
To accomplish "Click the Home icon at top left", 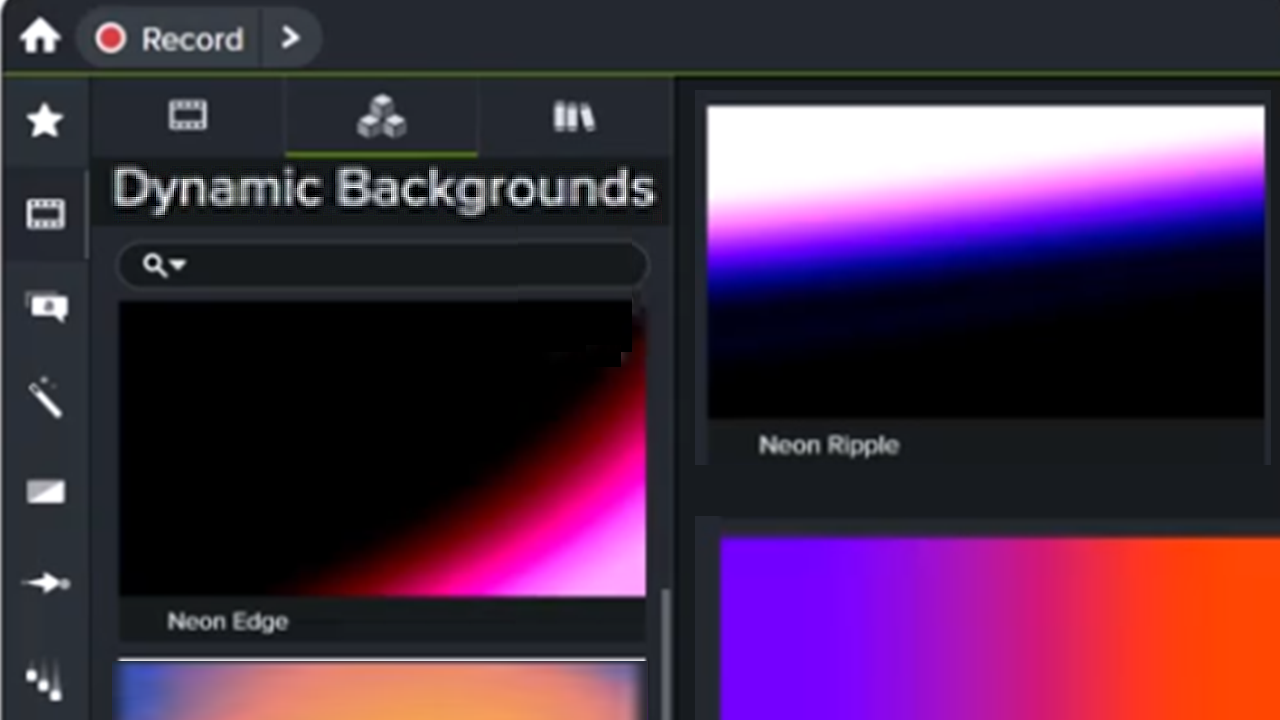I will 38,37.
